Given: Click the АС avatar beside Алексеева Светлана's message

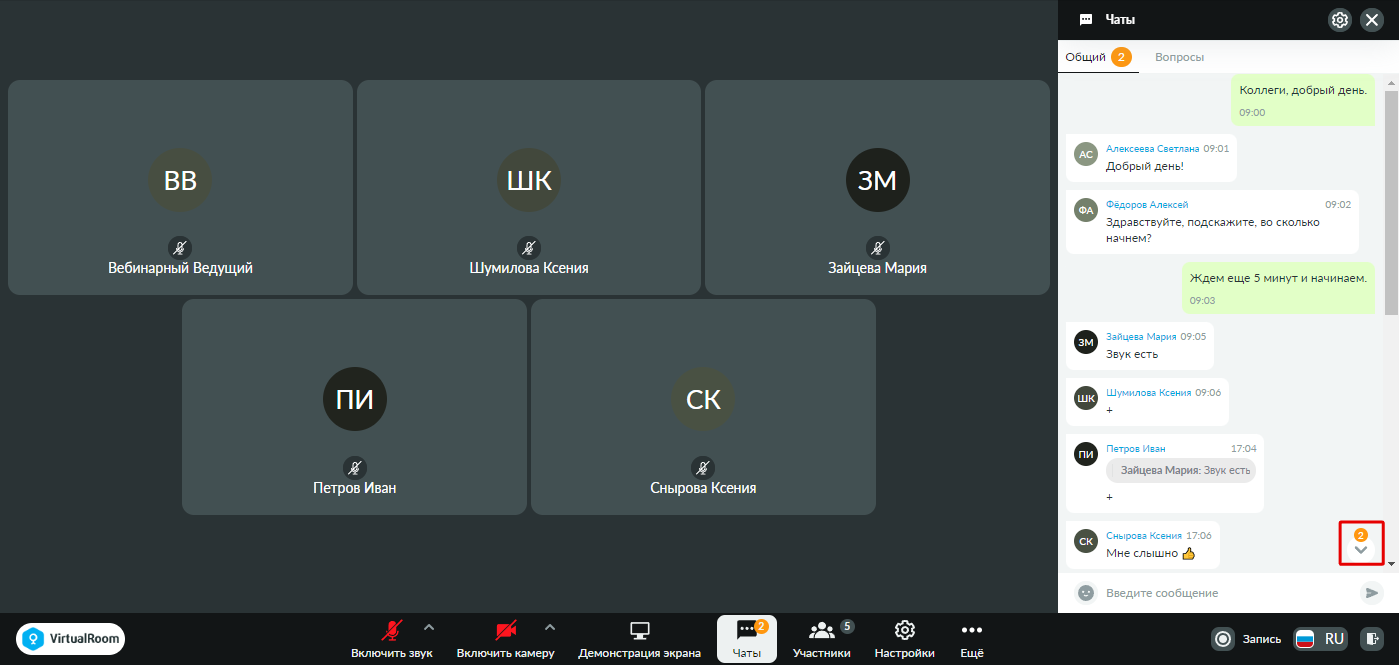Looking at the screenshot, I should (1085, 154).
